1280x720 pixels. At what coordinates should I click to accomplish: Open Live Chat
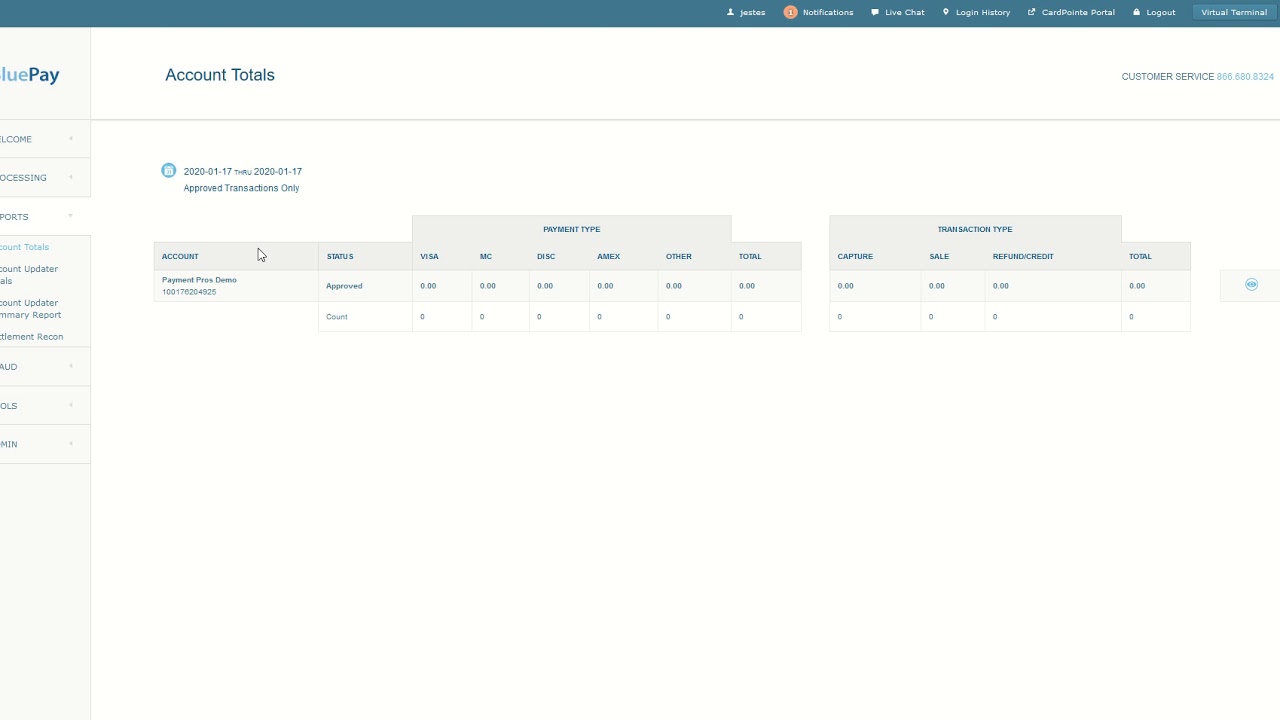coord(898,12)
